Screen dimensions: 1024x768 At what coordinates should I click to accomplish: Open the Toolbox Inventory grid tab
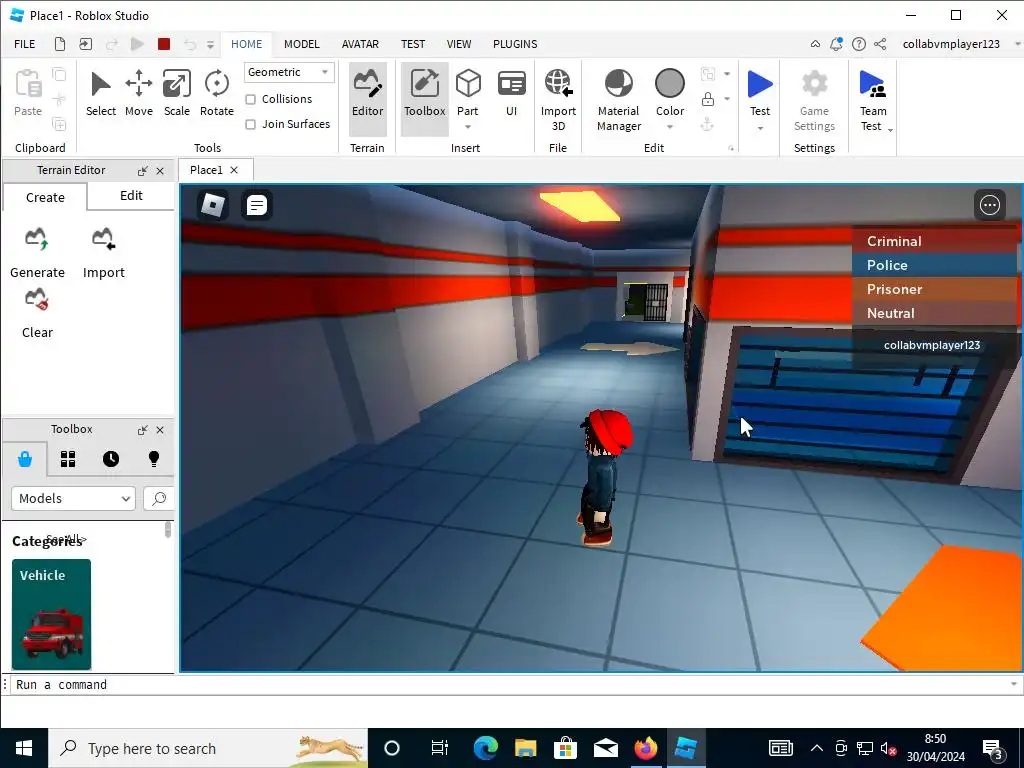[68, 459]
